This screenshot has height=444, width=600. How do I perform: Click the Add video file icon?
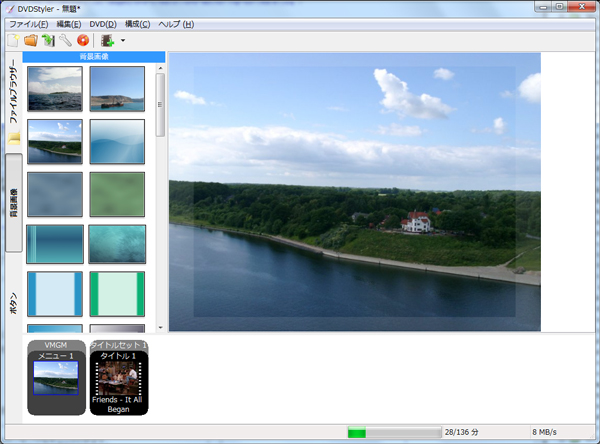click(108, 41)
